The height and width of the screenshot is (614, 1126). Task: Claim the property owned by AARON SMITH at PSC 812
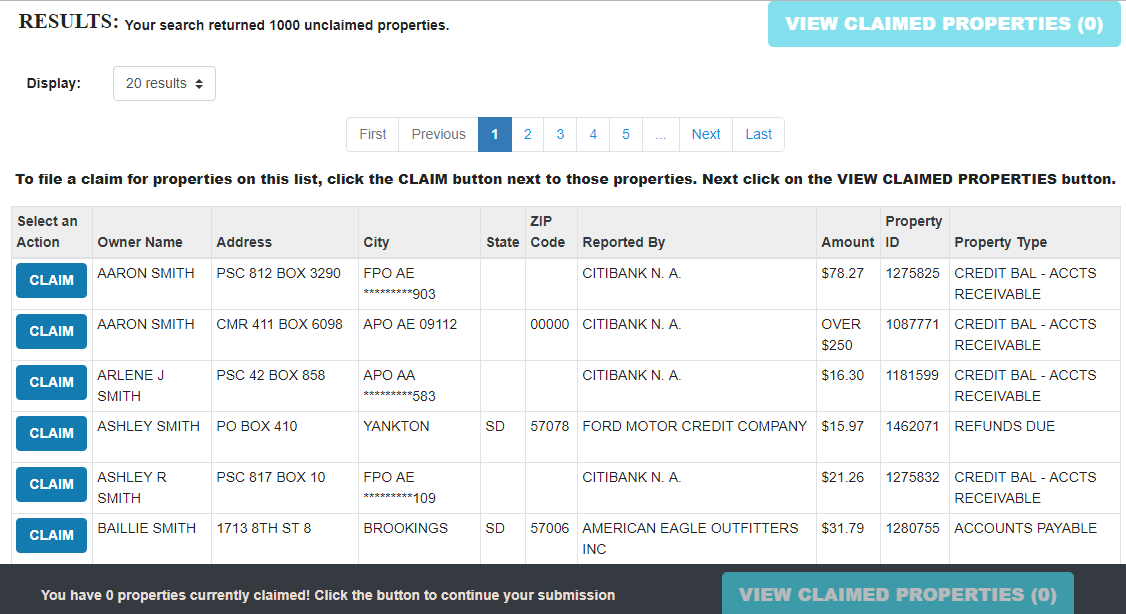point(51,280)
